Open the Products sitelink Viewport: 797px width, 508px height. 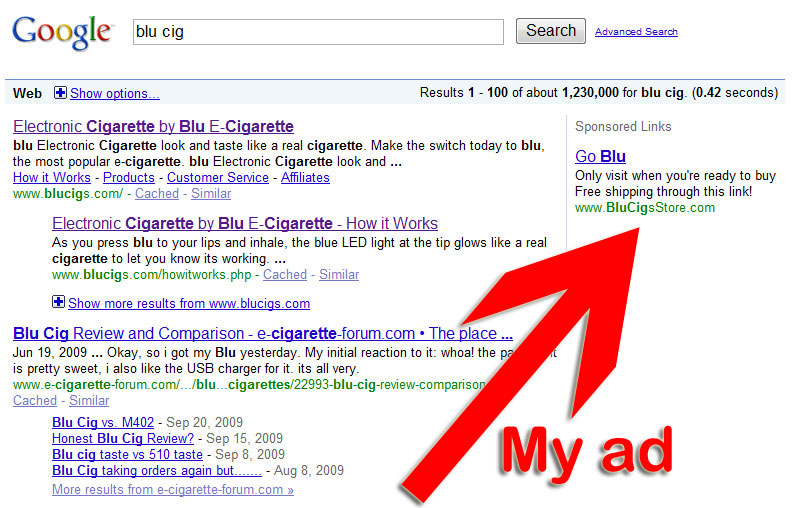pos(129,177)
